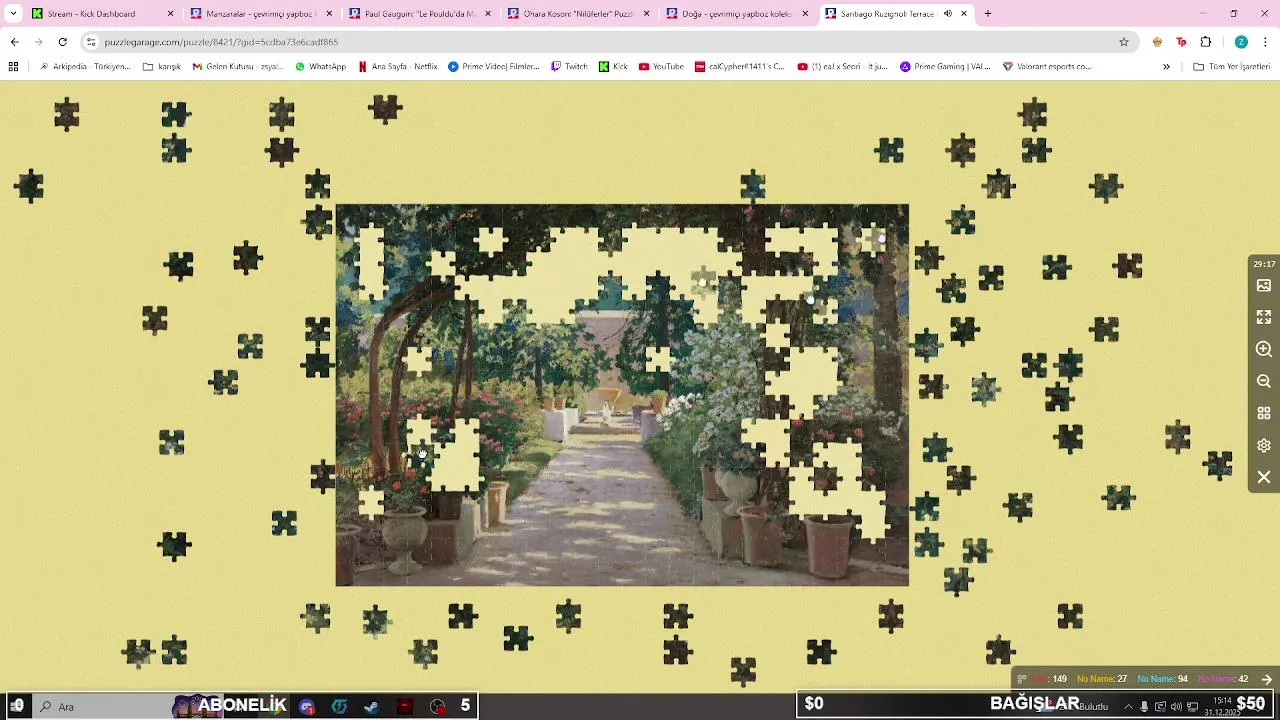The width and height of the screenshot is (1280, 720).
Task: Open the Prime Gaming bookmark
Action: (x=945, y=66)
